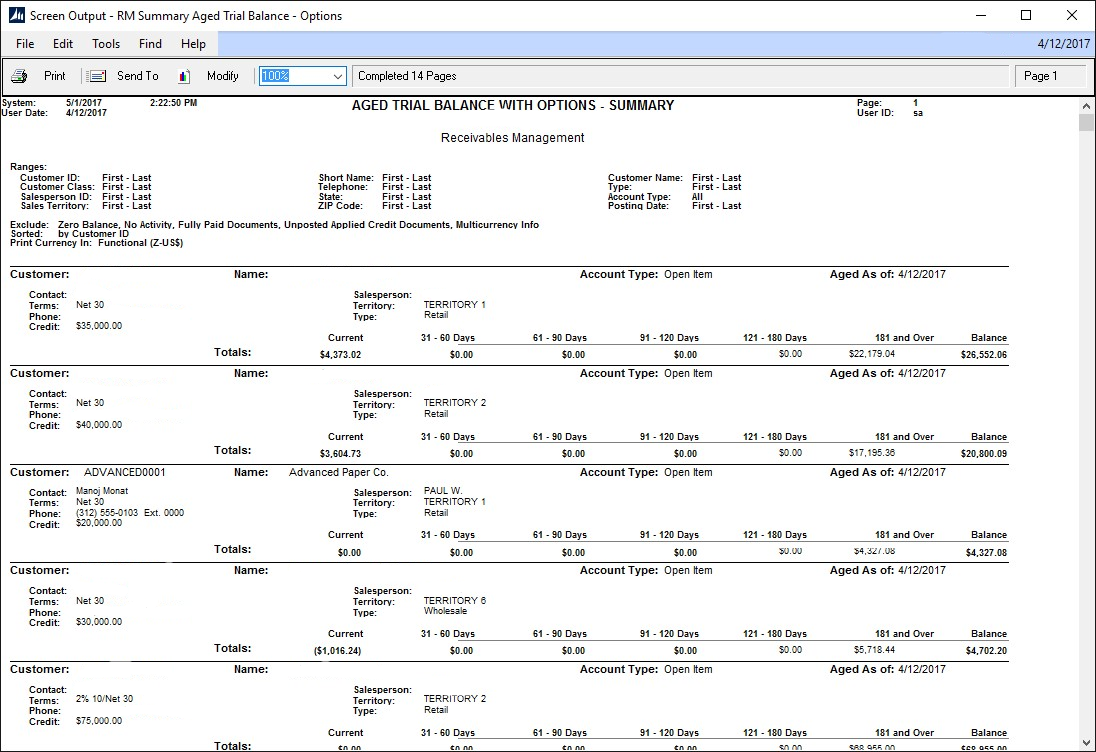Viewport: 1096px width, 752px height.
Task: Open the zoom percentage dropdown
Action: click(x=337, y=75)
